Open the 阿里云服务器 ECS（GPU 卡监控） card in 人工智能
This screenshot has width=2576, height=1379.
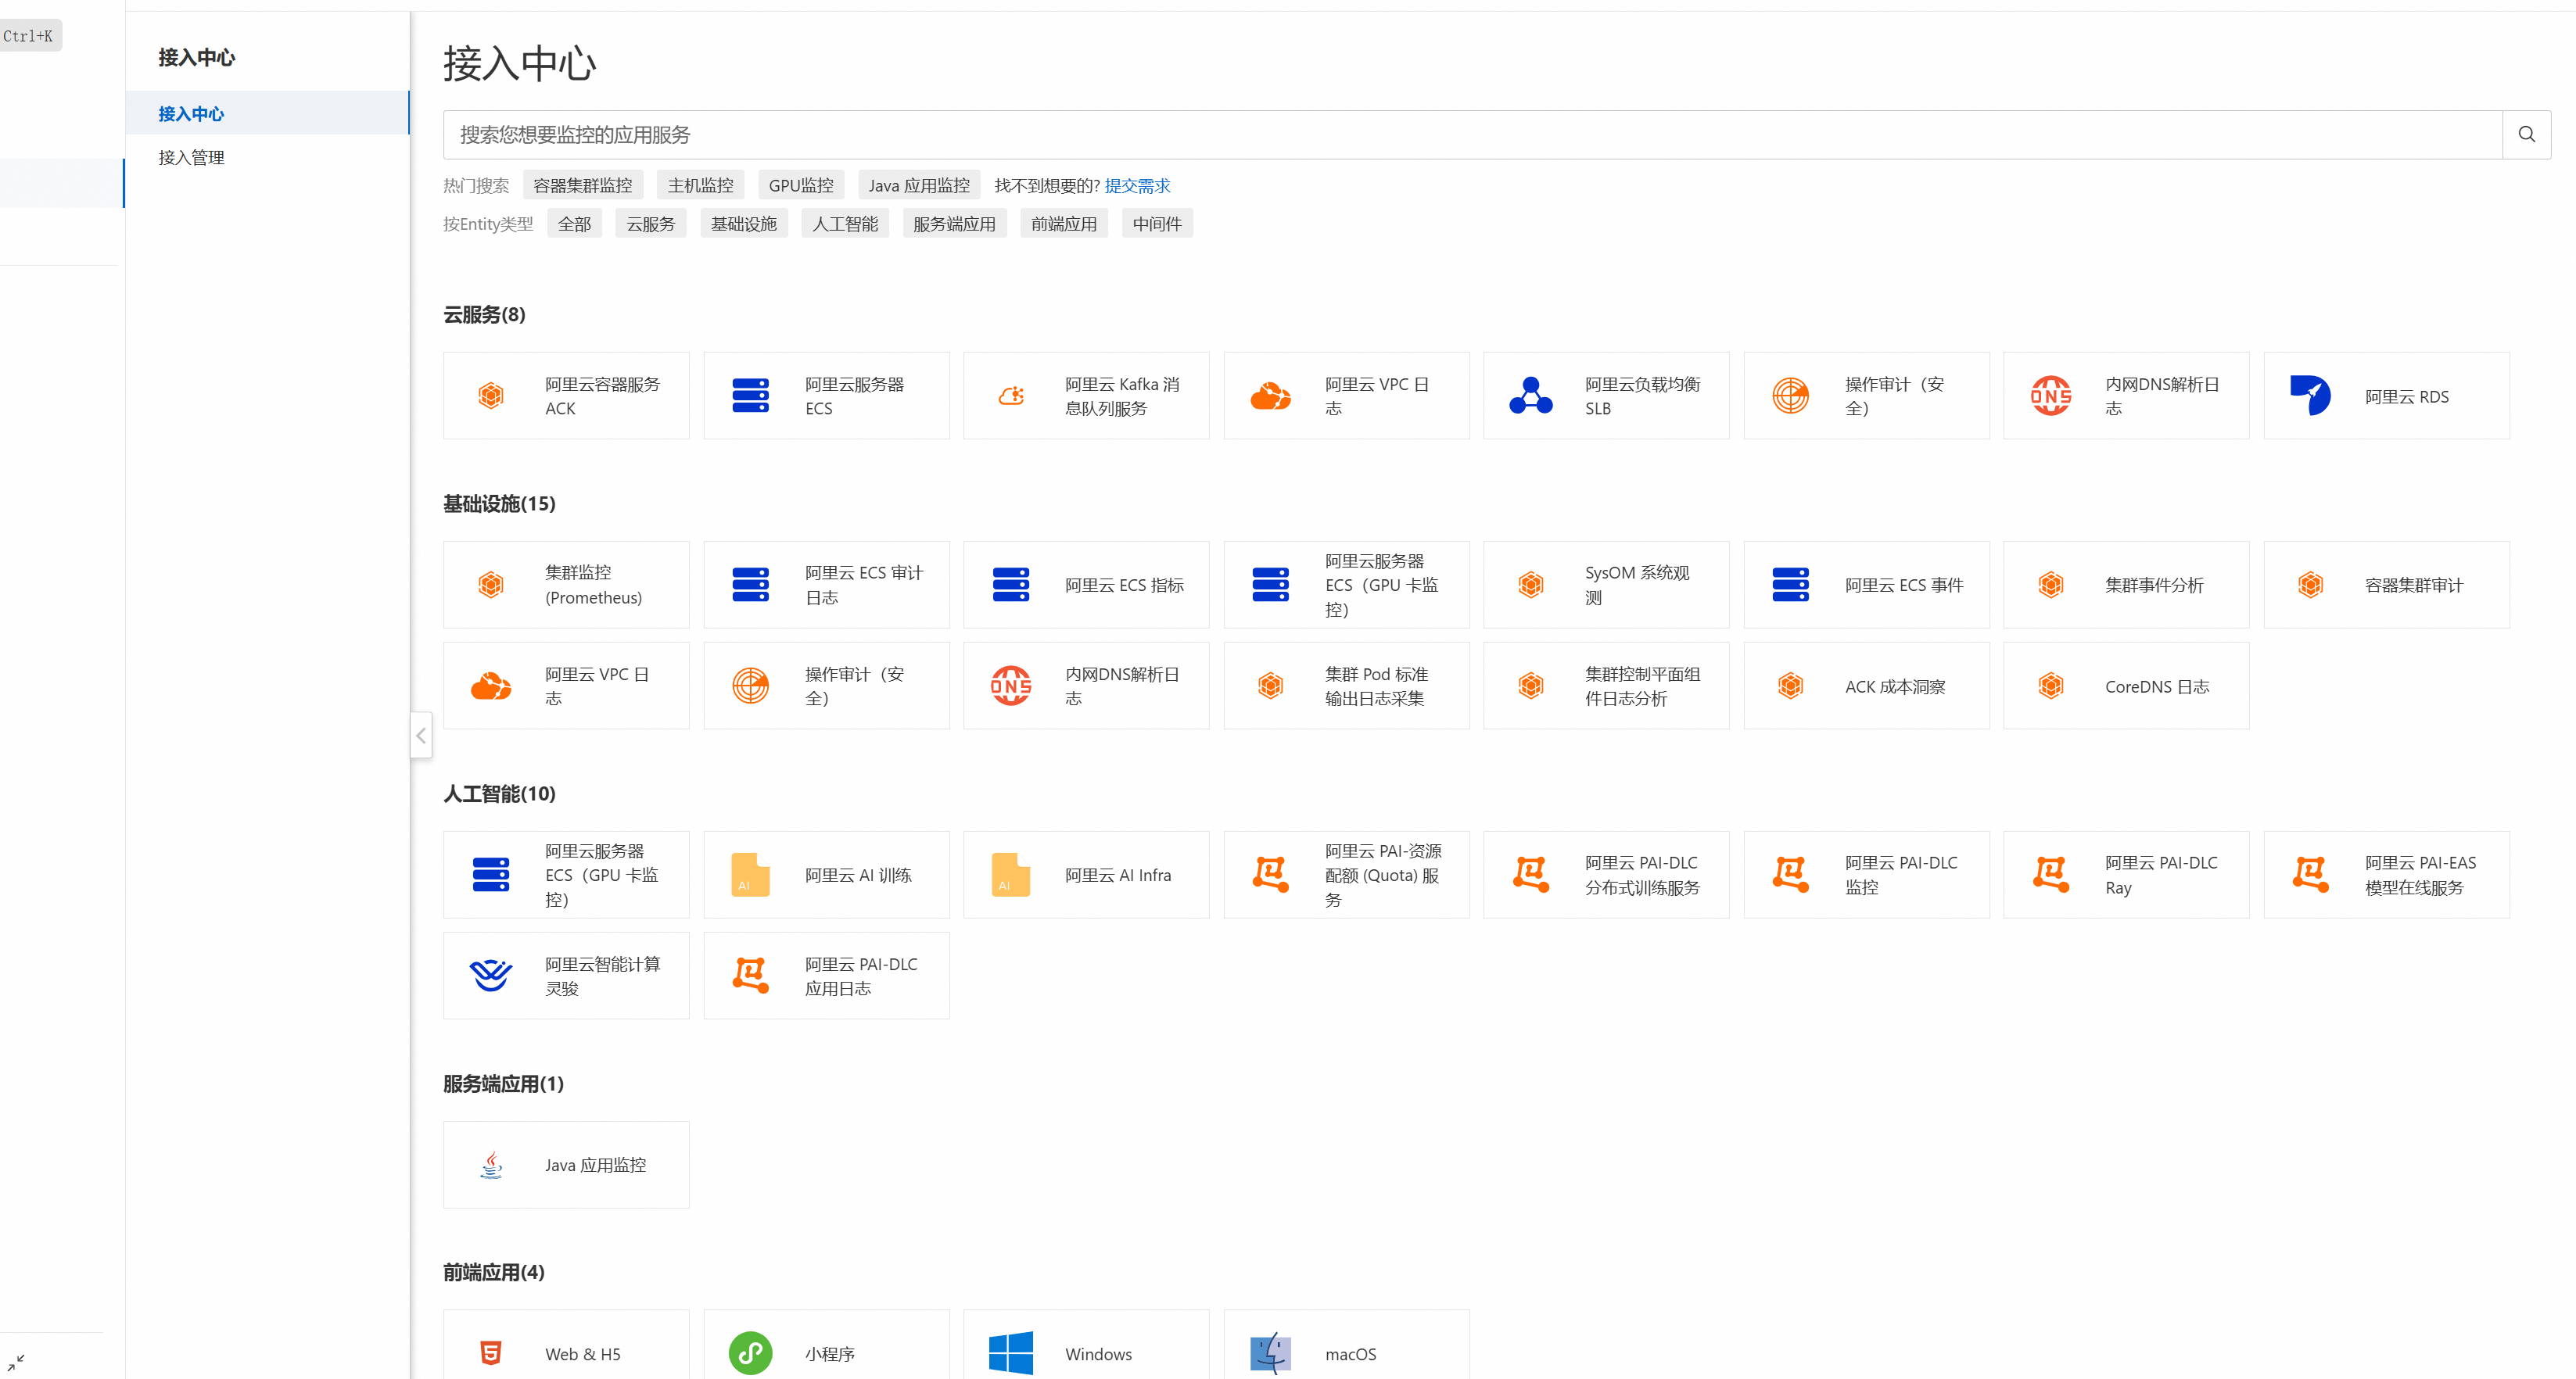[x=566, y=874]
